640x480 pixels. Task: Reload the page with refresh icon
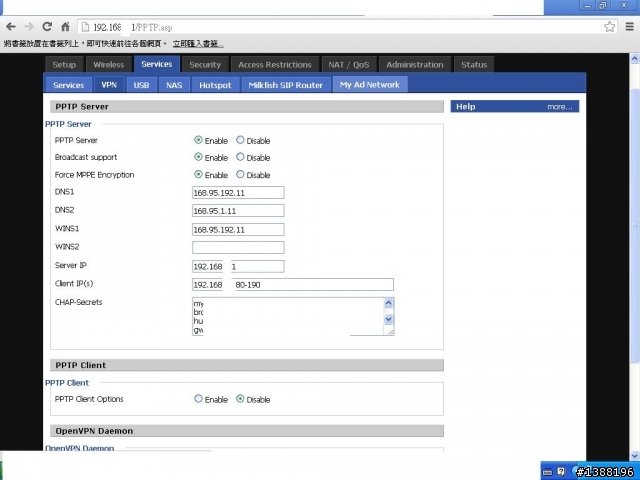47,27
